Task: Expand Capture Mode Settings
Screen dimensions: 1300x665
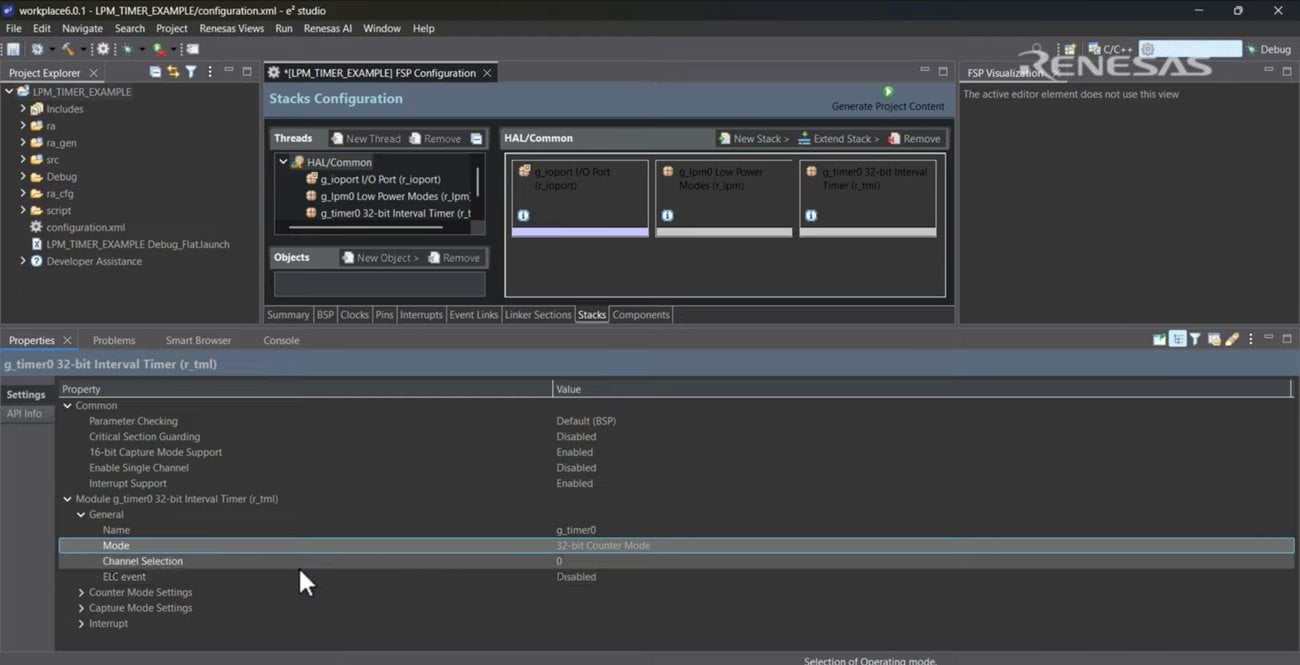Action: 81,608
